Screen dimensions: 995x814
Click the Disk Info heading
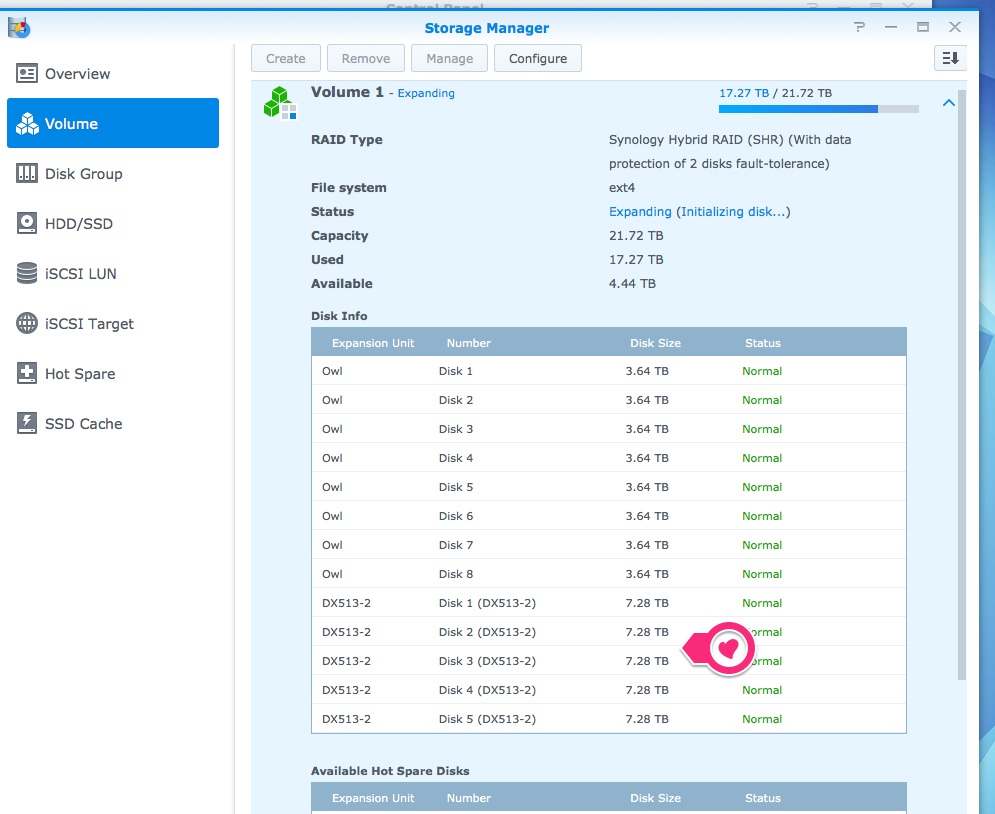[339, 316]
